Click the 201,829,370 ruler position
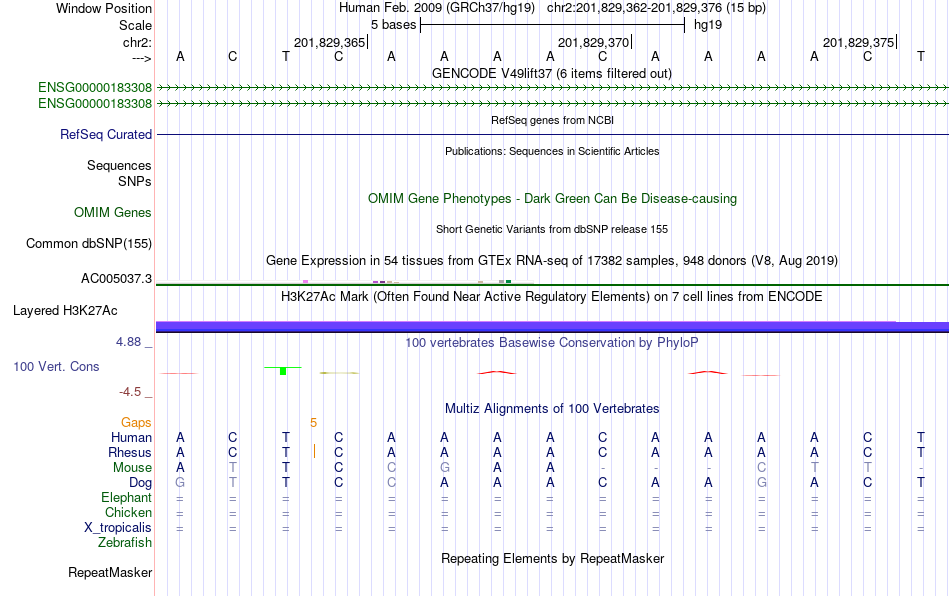Viewport: 950px width, 596px height. pos(594,42)
